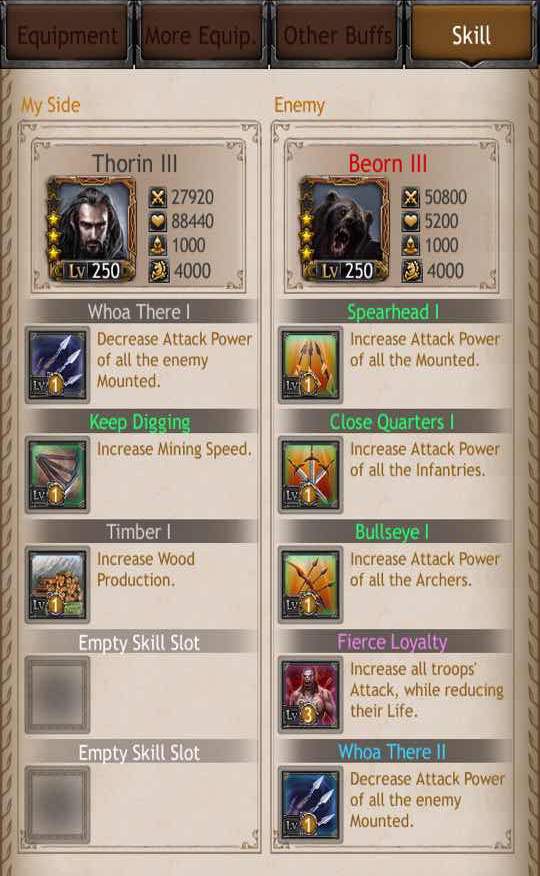The width and height of the screenshot is (540, 876).
Task: Tap Beorn III bear portrait
Action: [x=345, y=228]
